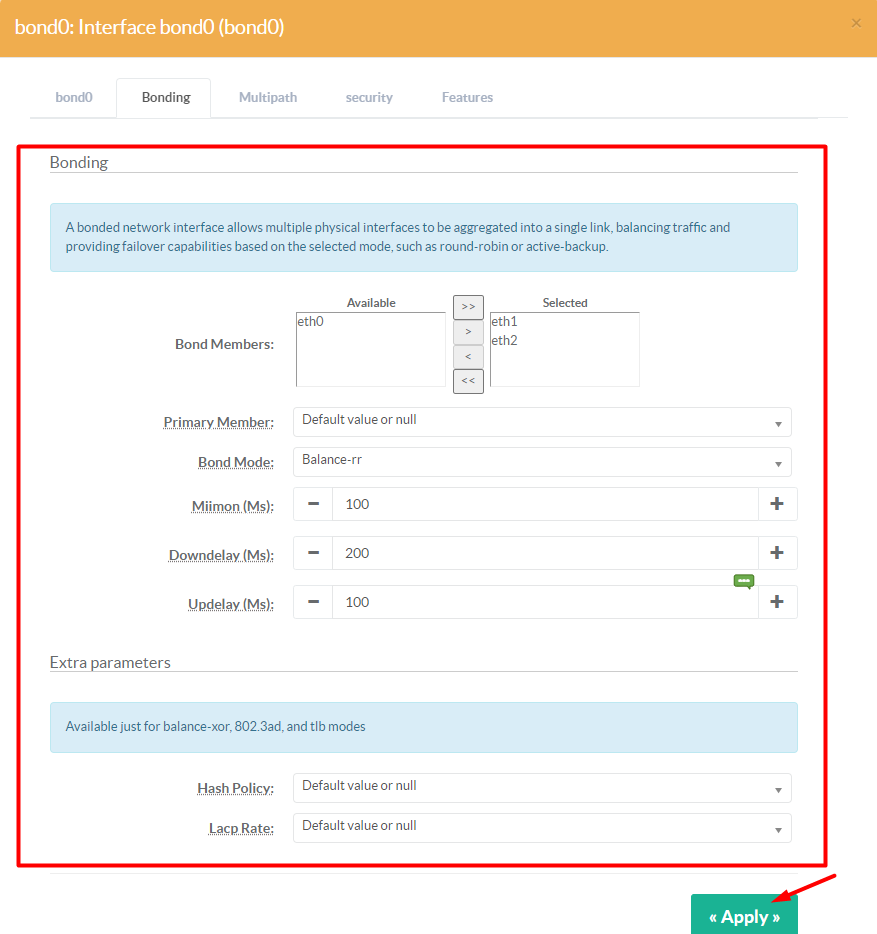Click the « Apply » button
Viewport: 877px width, 934px height.
[744, 913]
